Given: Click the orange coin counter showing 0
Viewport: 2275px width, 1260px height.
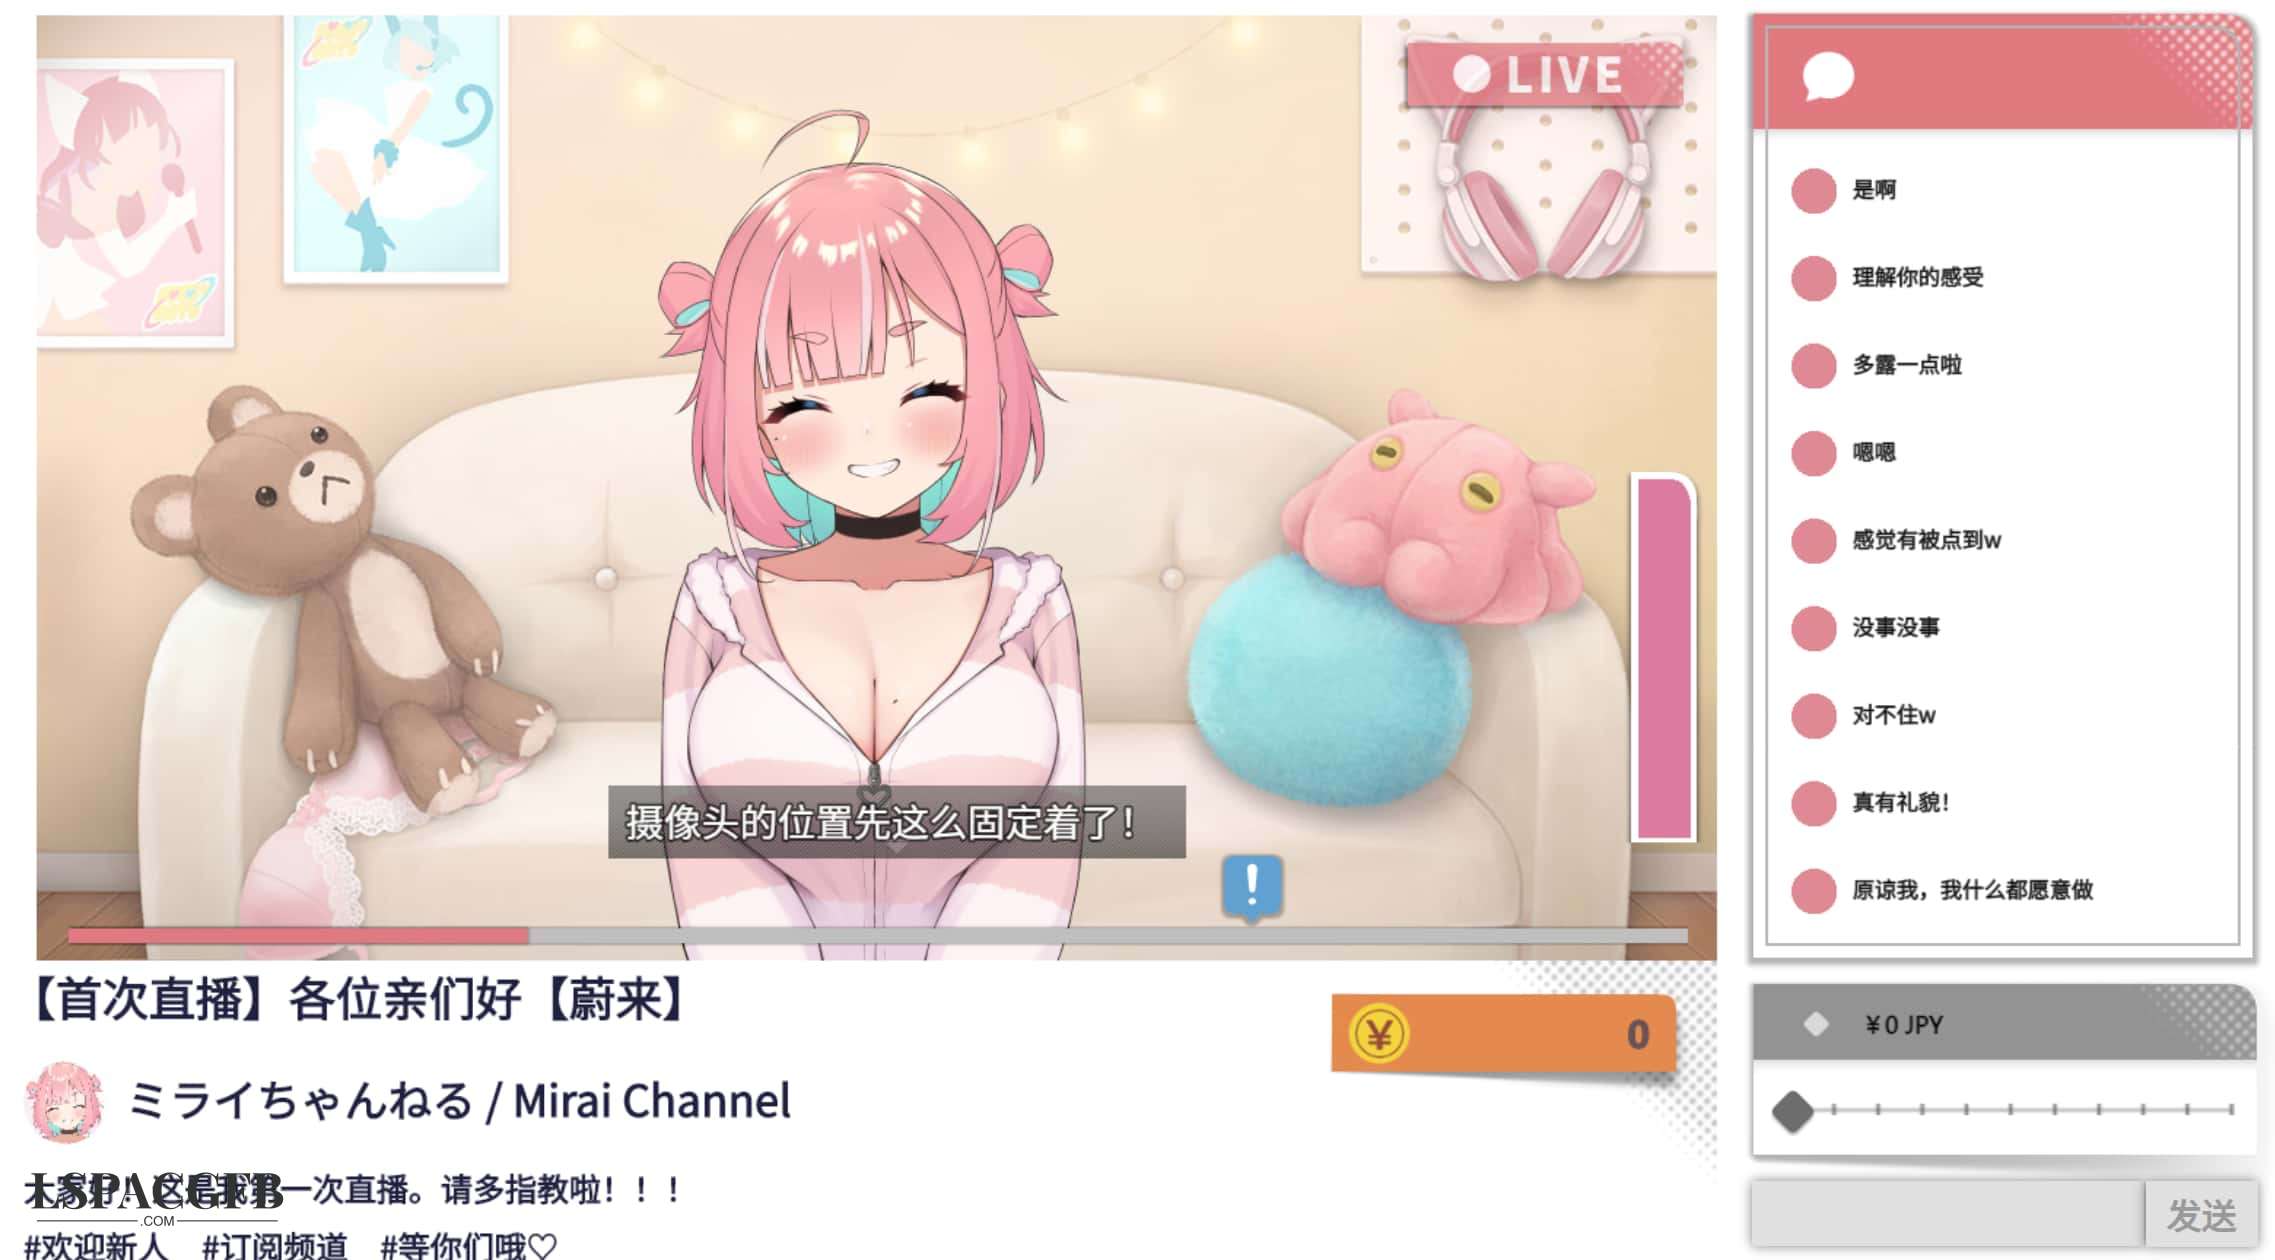Looking at the screenshot, I should 1503,1034.
